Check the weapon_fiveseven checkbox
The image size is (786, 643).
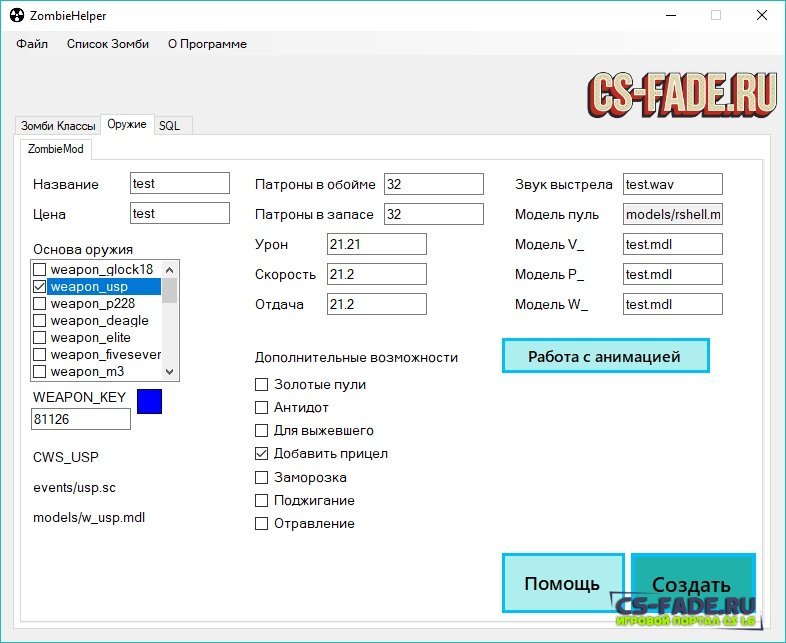coord(40,355)
